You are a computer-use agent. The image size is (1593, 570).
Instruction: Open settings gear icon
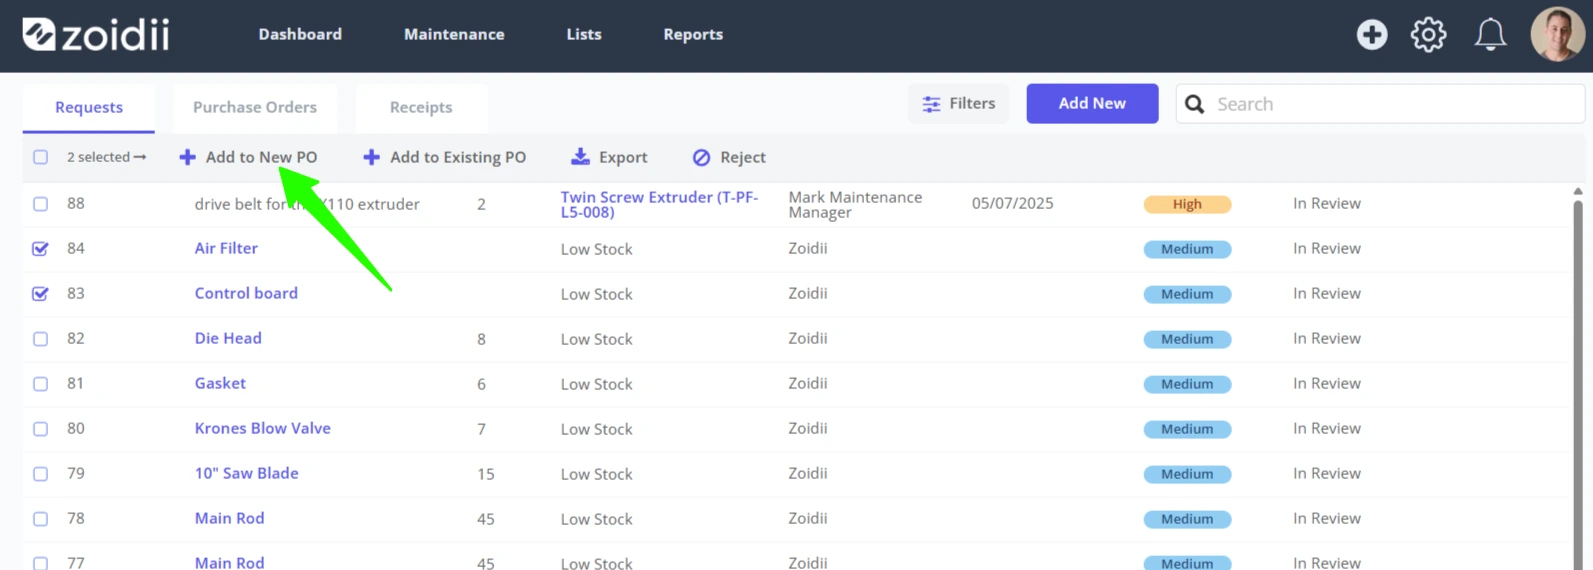[1428, 34]
